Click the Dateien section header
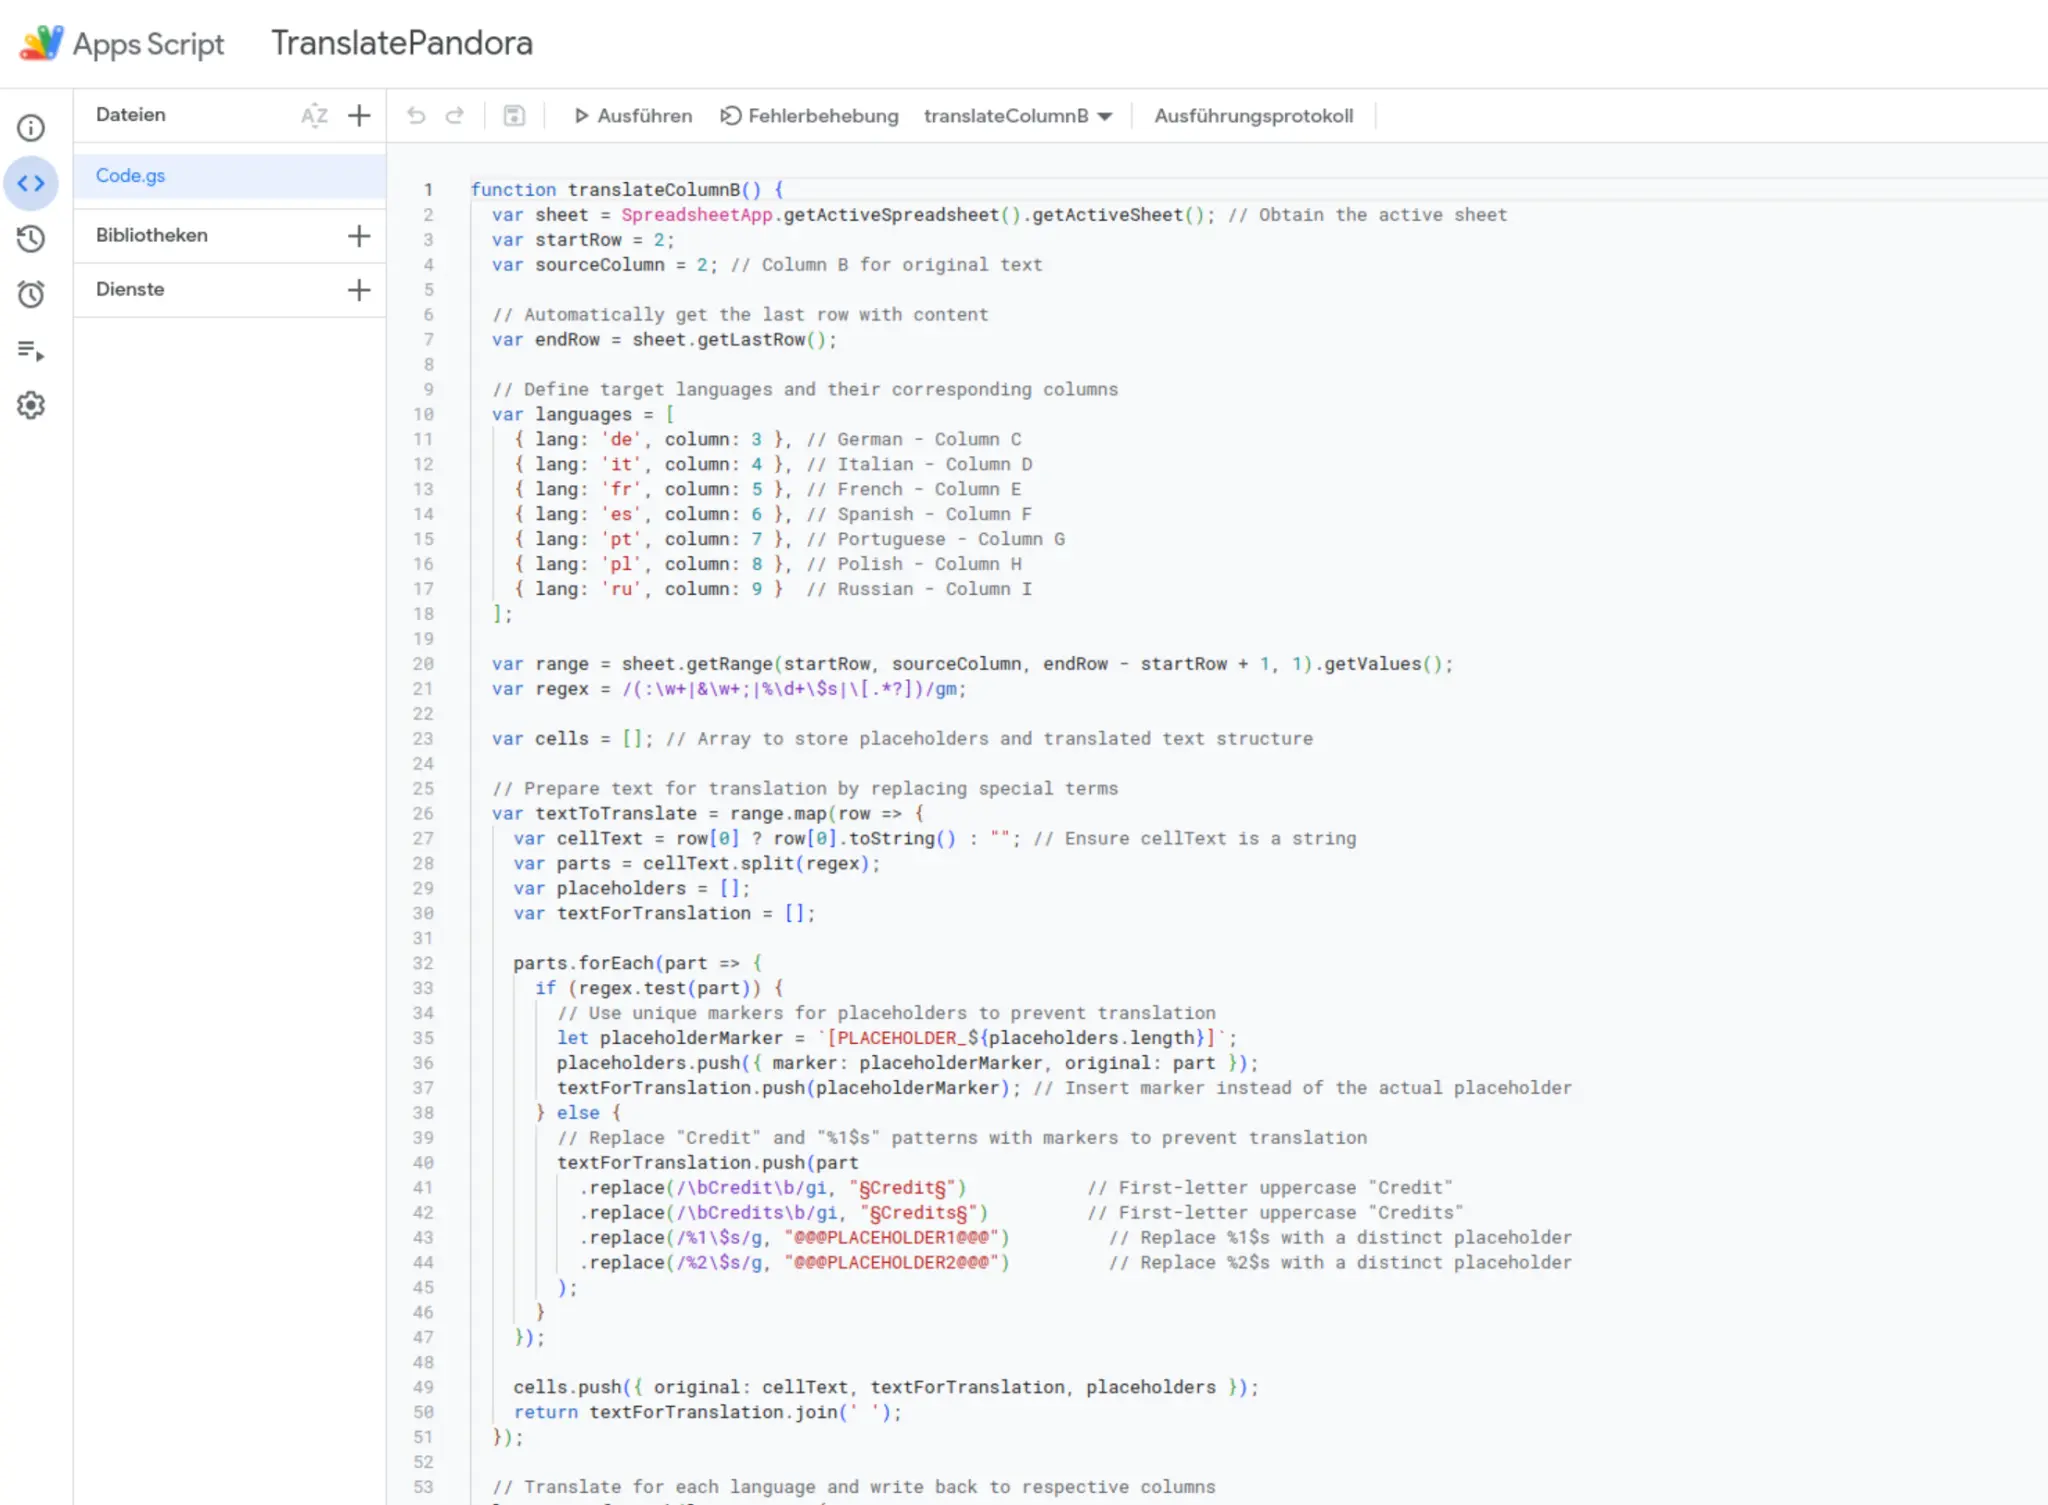This screenshot has width=2048, height=1505. pos(131,114)
